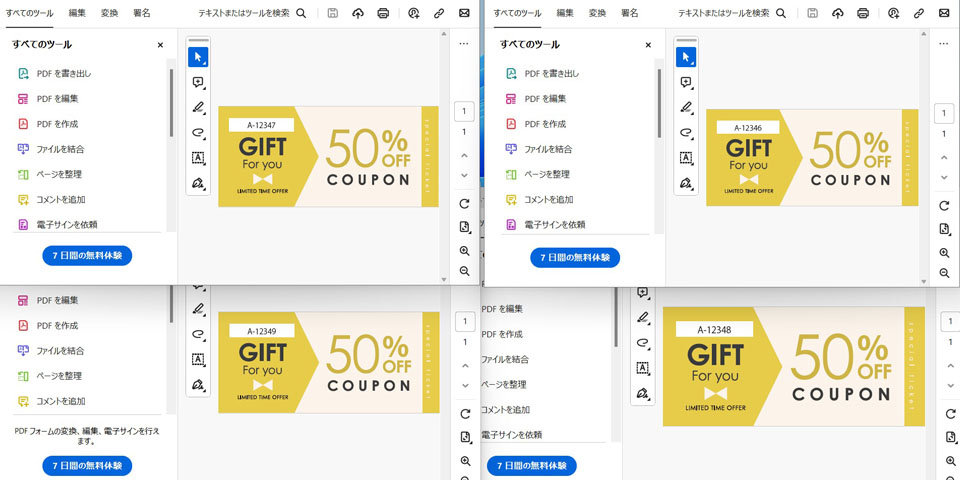Viewport: 960px width, 480px height.
Task: Select the arrow selection tool beside coupon A-12347
Action: (x=198, y=57)
